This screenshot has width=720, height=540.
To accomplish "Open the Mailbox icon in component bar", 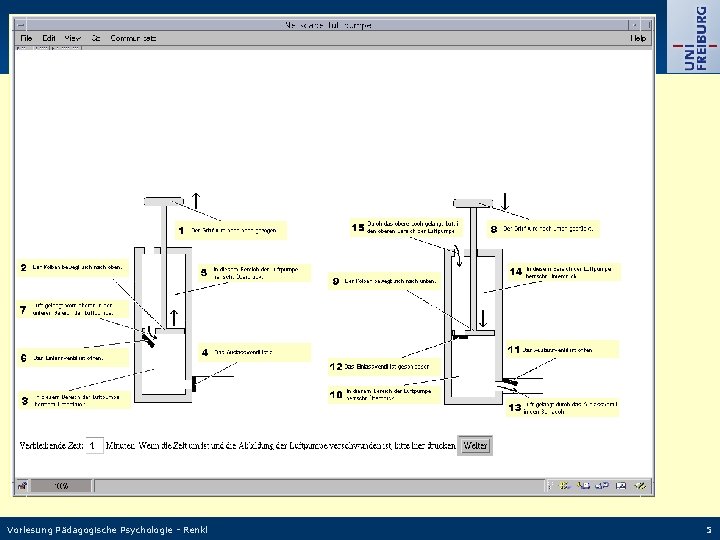I will 583,485.
